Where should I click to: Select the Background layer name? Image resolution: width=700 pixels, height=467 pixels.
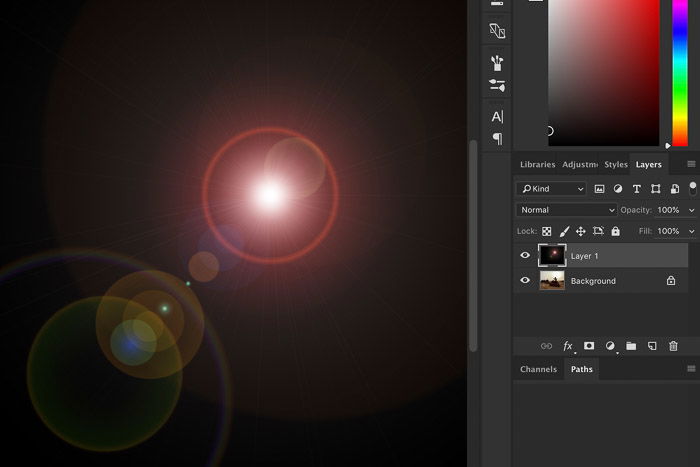click(x=593, y=281)
